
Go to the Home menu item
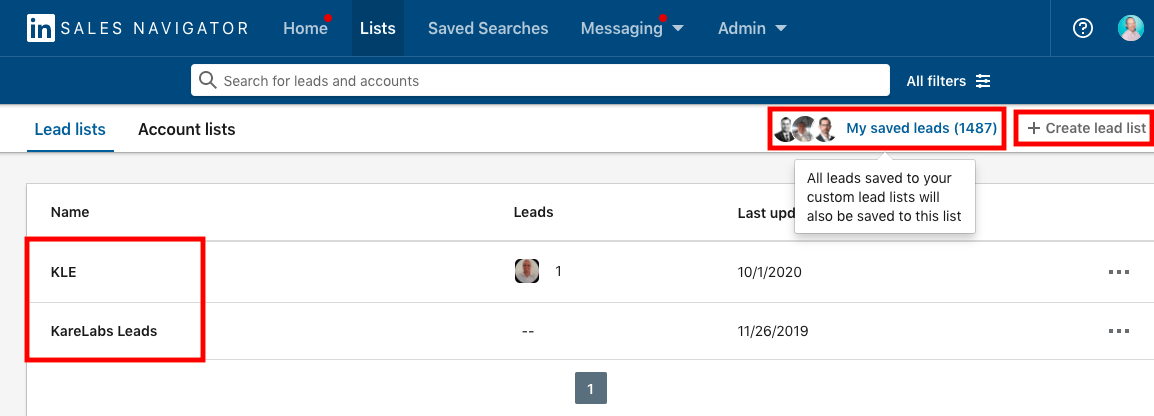(x=305, y=28)
